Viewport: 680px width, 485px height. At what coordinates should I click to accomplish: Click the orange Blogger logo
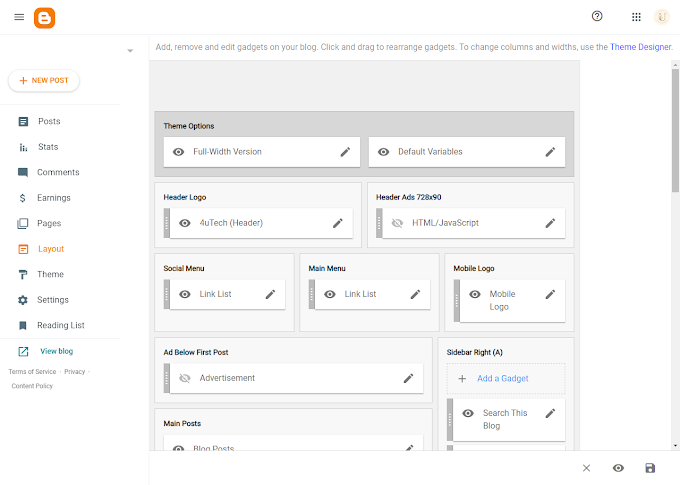(45, 18)
